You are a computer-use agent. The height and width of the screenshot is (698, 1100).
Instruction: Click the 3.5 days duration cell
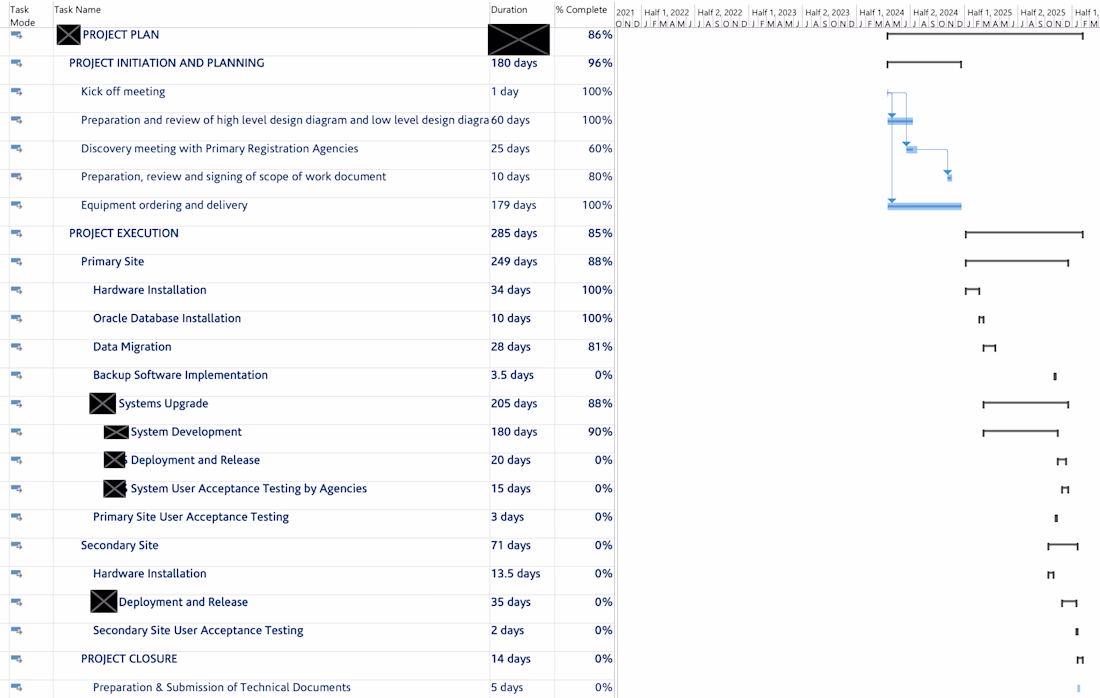click(x=512, y=375)
